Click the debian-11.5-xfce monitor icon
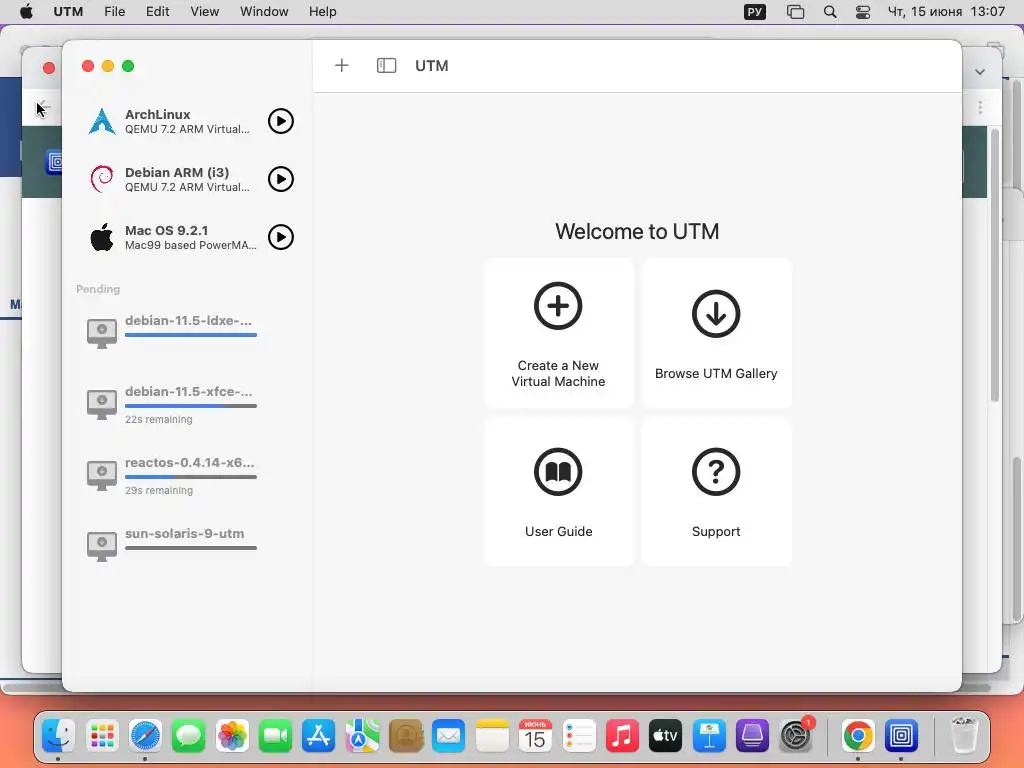The height and width of the screenshot is (768, 1024). [102, 405]
